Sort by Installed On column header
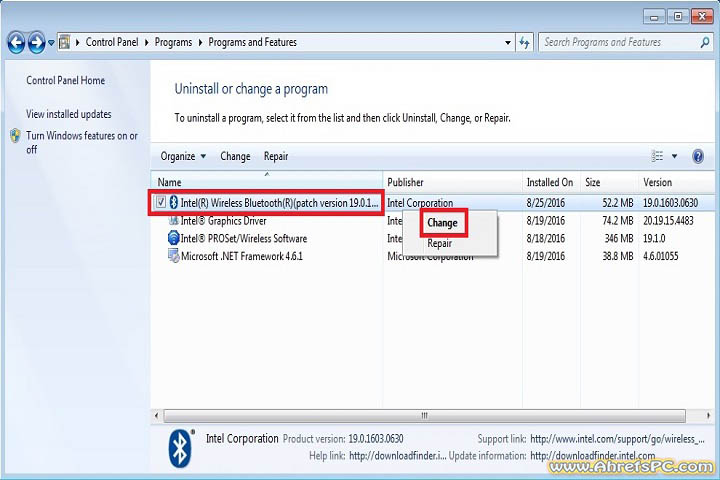The image size is (720, 480). 551,182
